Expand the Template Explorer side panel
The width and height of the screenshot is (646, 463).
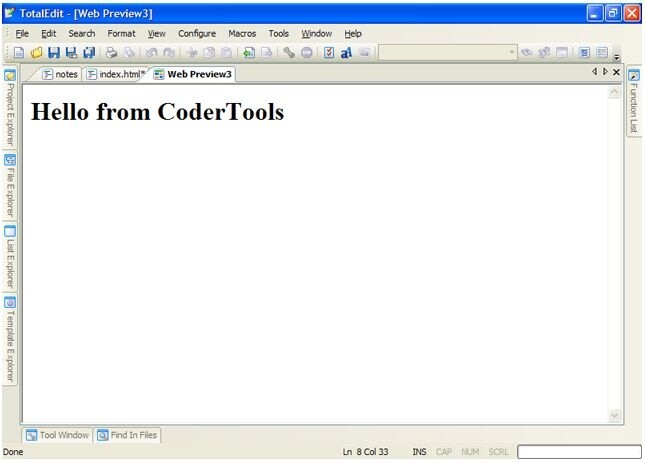(x=10, y=342)
